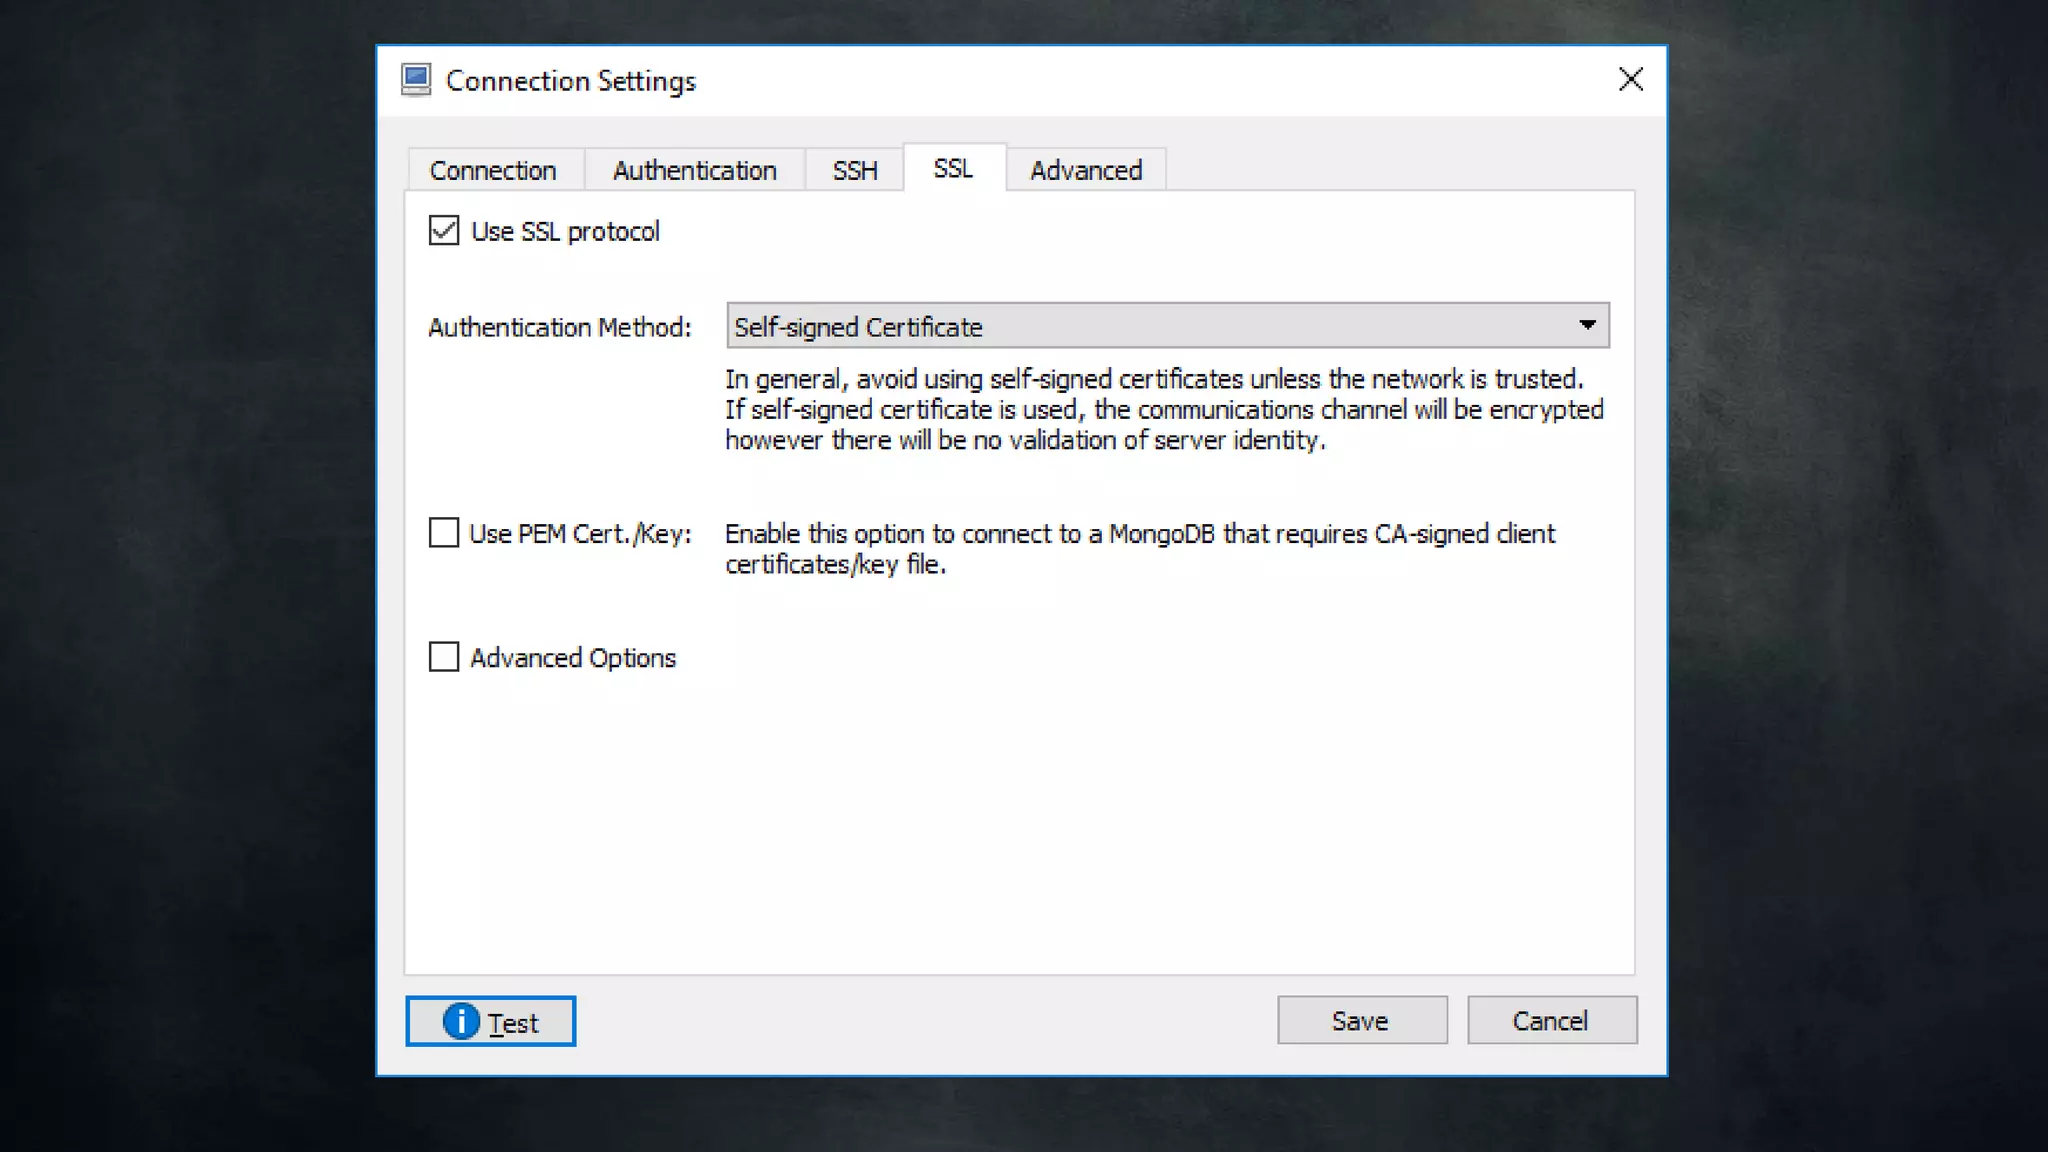
Task: Click the dropdown arrow beside Self-signed Certificate
Action: click(1587, 326)
